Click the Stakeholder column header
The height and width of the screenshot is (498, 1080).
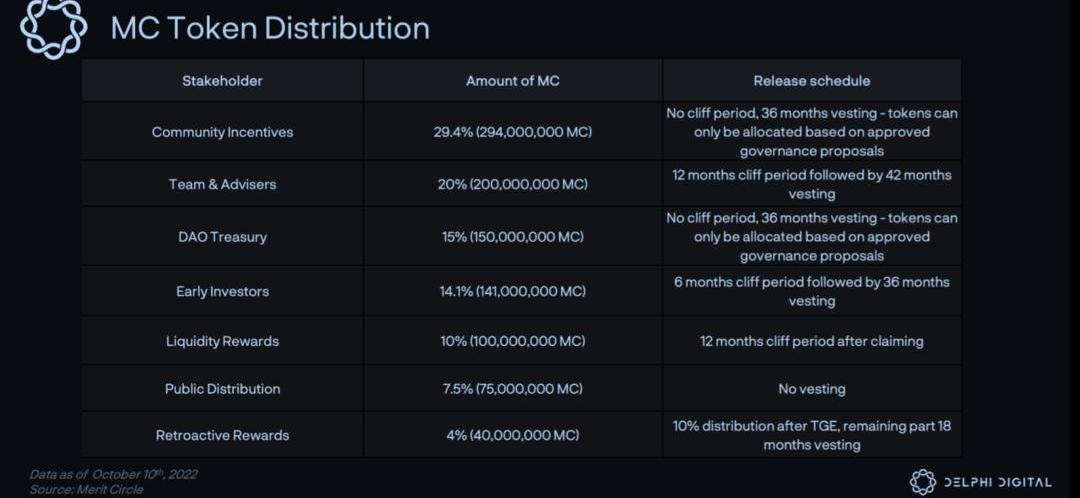pyautogui.click(x=222, y=81)
